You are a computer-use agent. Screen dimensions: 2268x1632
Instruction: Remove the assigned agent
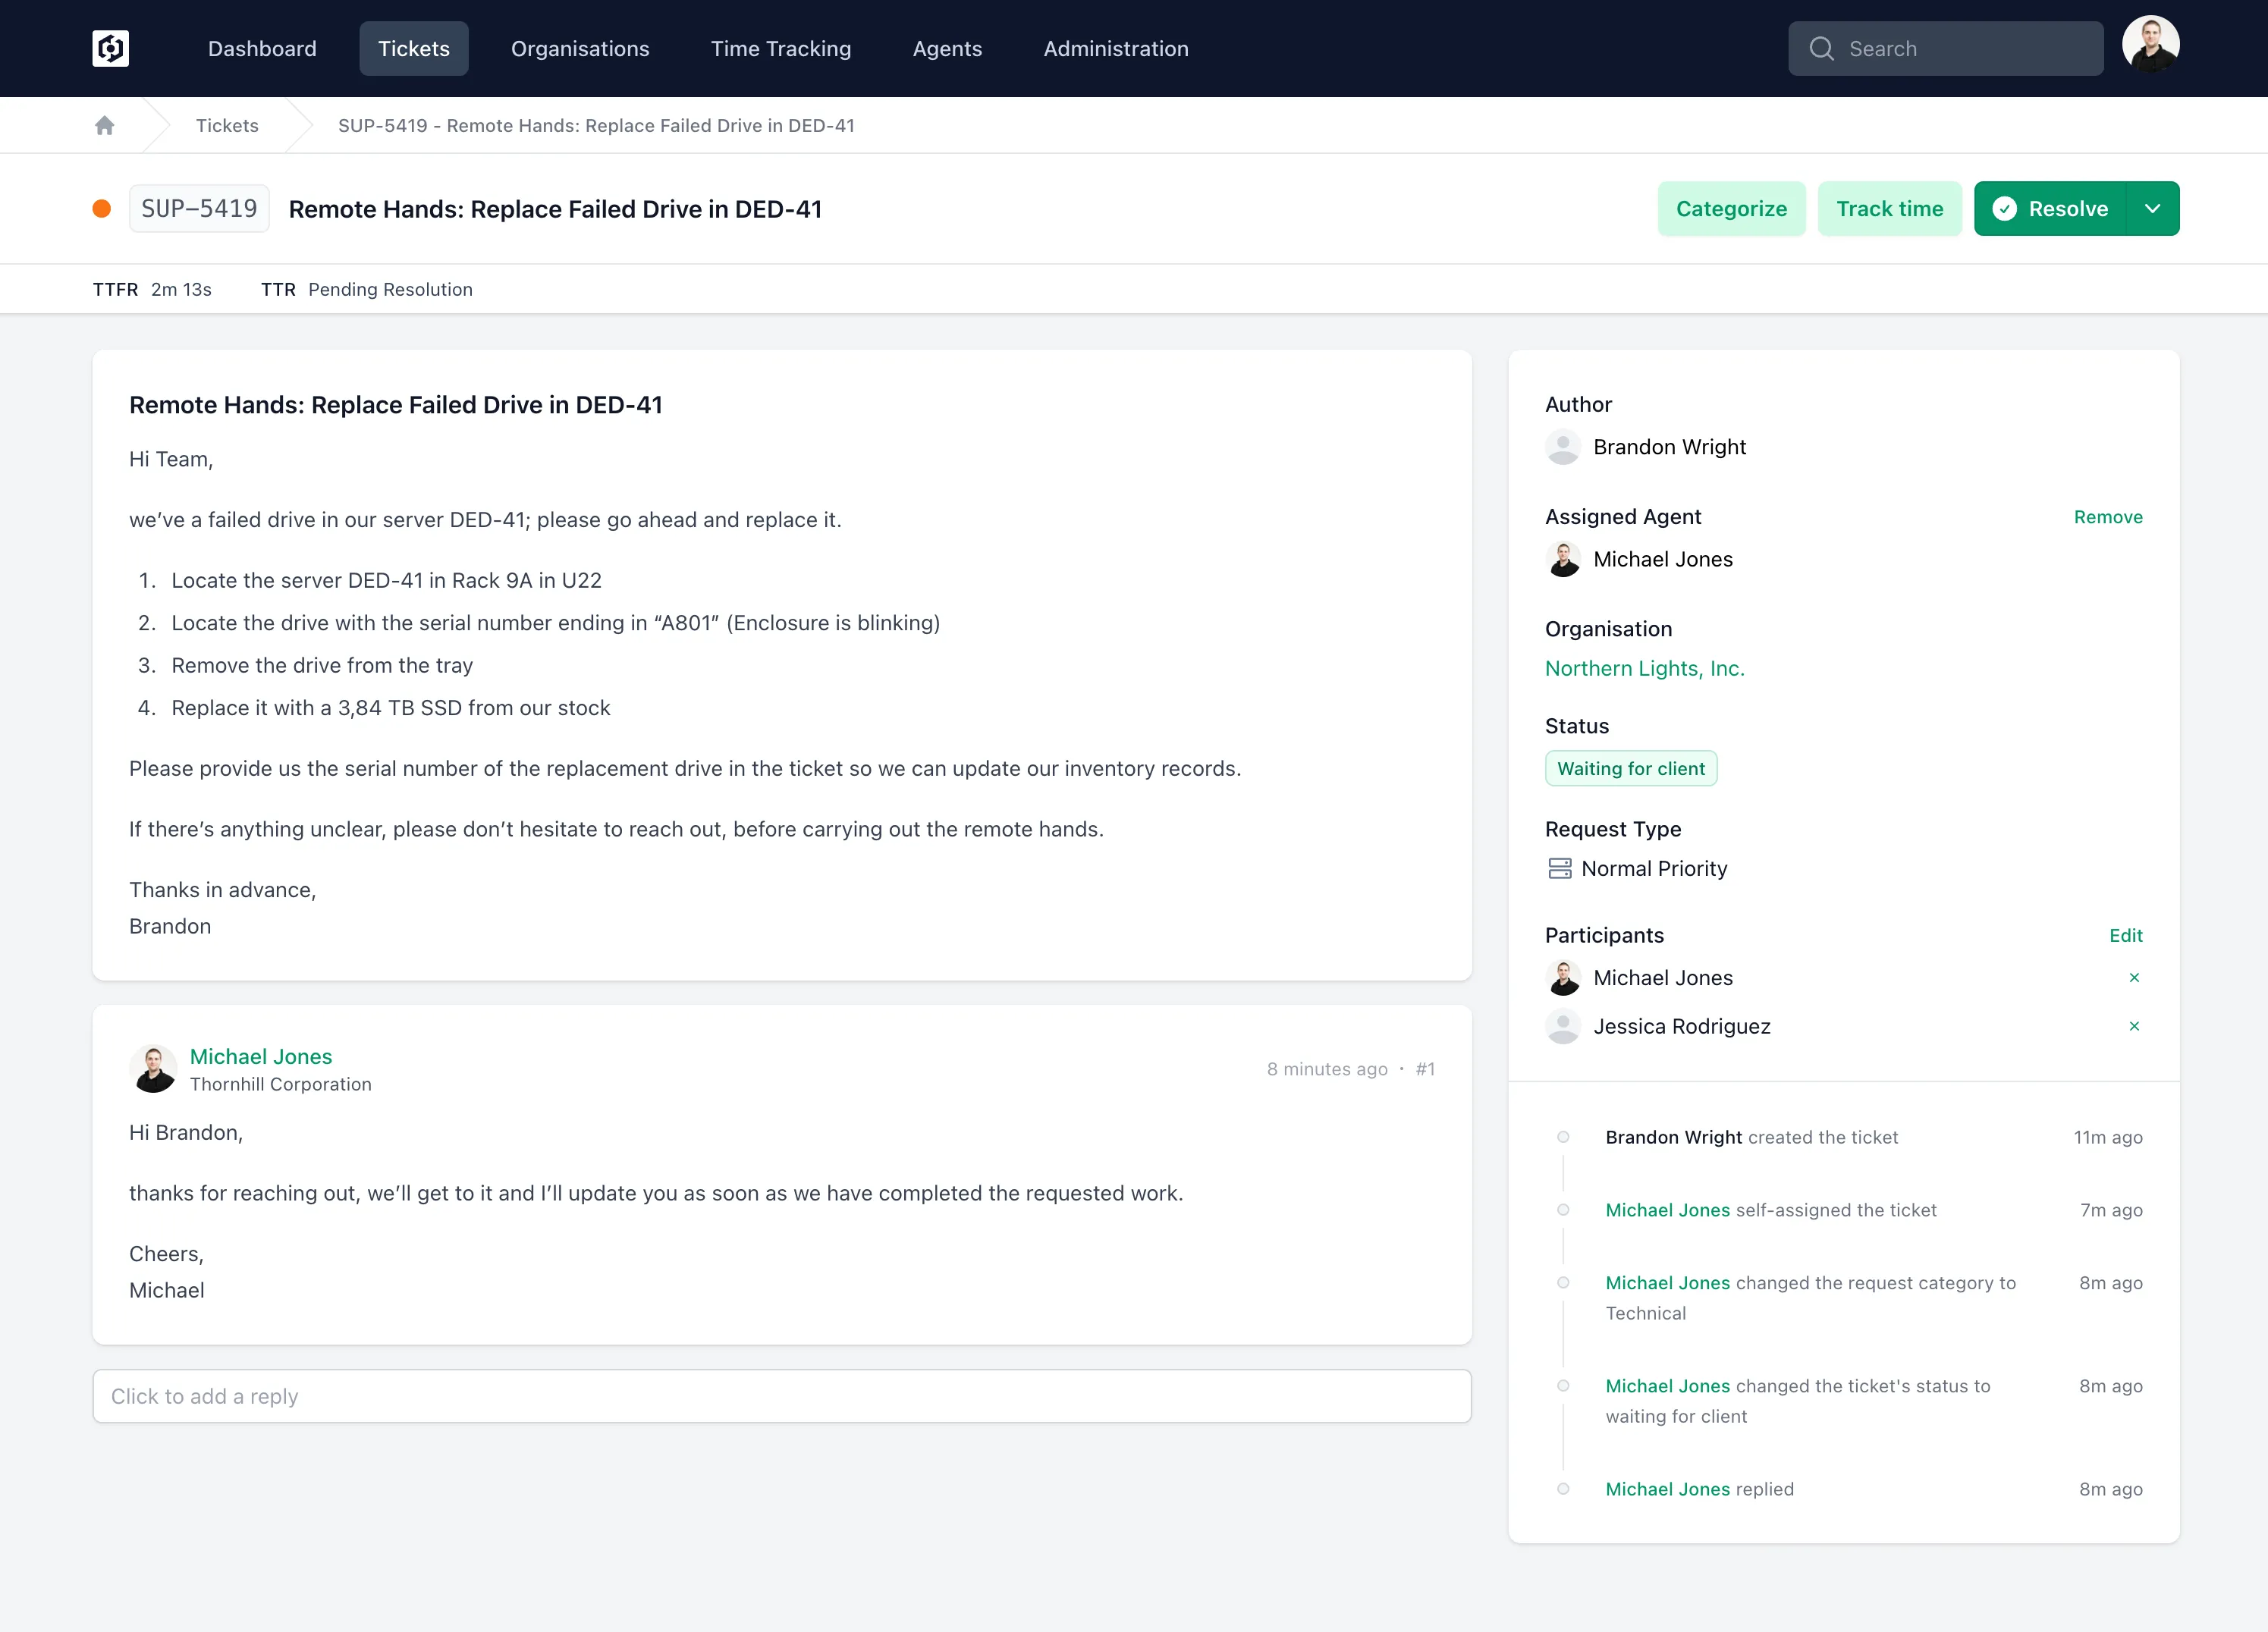pos(2107,517)
